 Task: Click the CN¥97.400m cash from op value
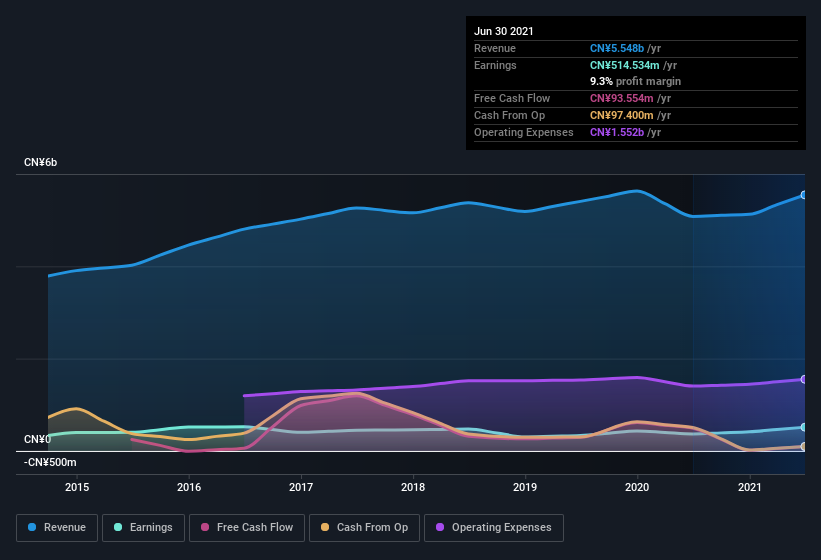[622, 115]
